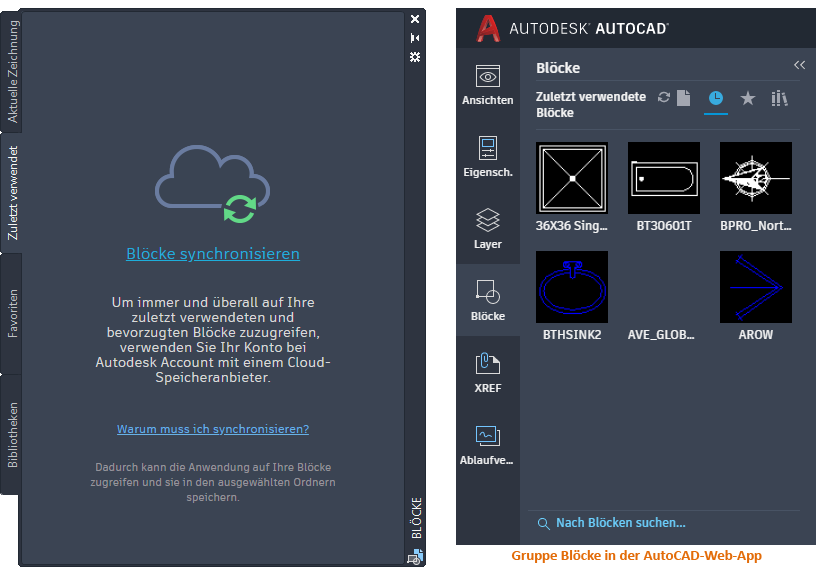Select the AROW block thumbnail
816x567 pixels.
(x=756, y=287)
